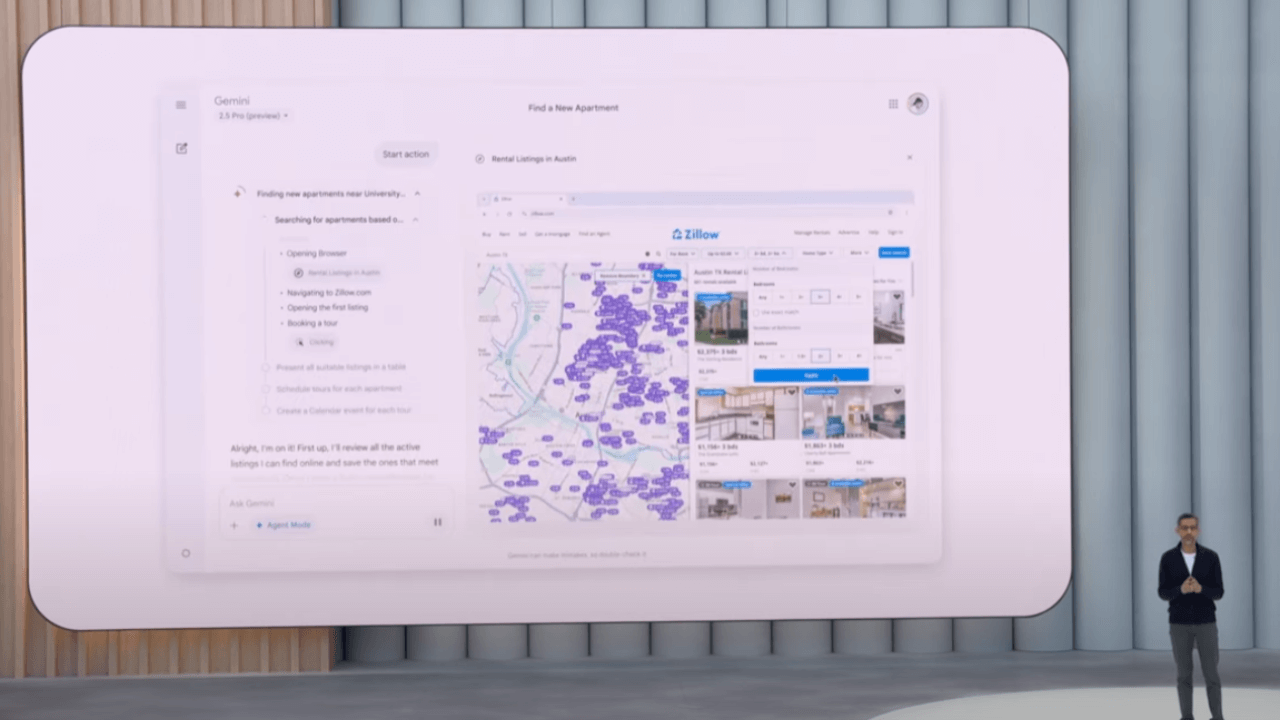The height and width of the screenshot is (720, 1280).
Task: Bookmark the page with the star icon
Action: [890, 212]
